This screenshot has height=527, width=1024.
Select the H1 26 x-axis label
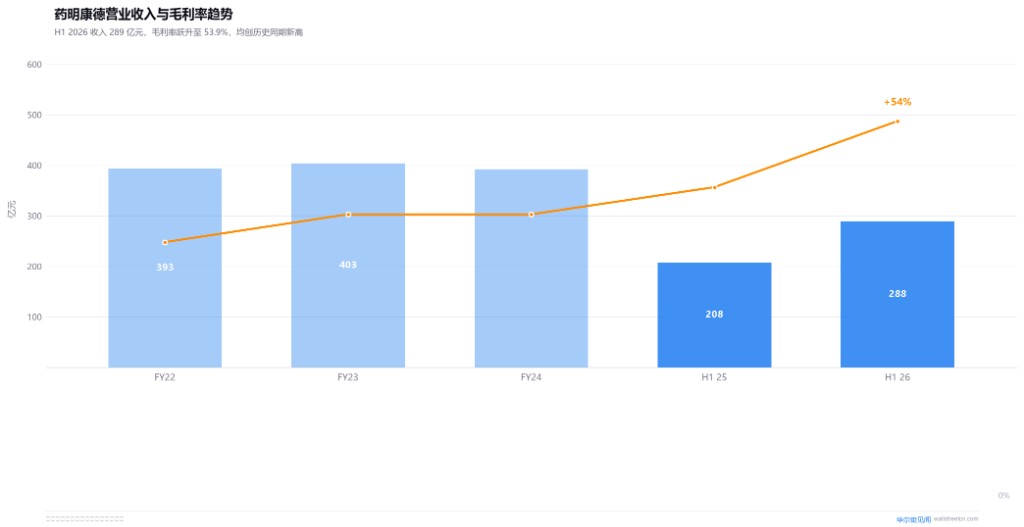click(897, 377)
